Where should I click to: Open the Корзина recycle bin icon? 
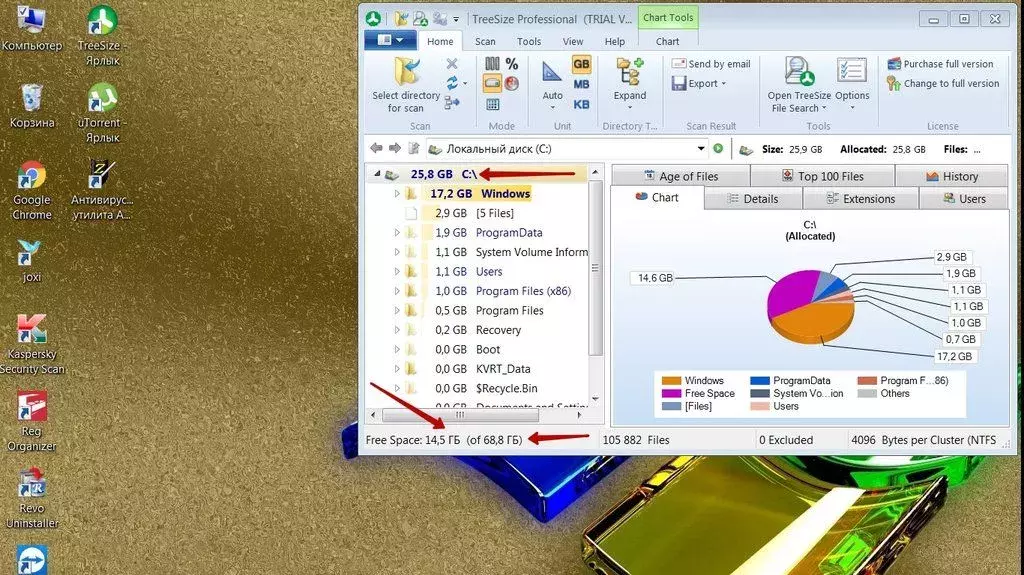31,106
